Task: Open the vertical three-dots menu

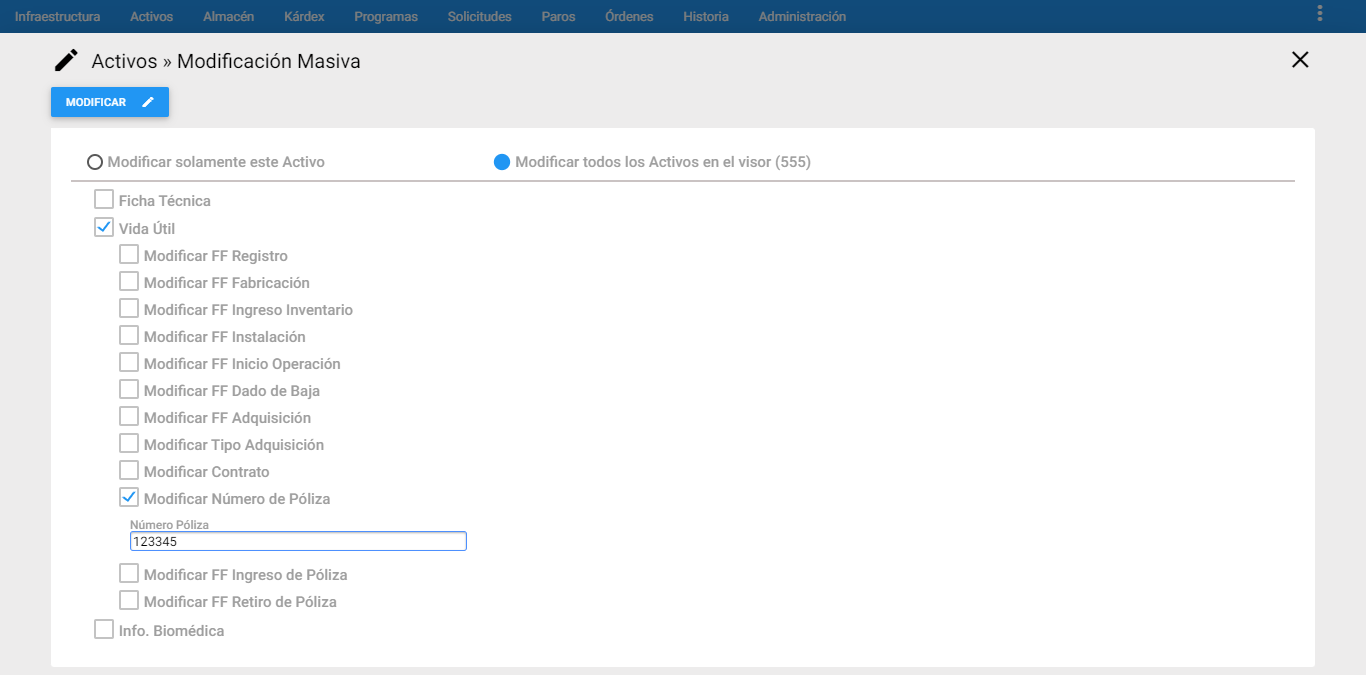Action: [1320, 13]
